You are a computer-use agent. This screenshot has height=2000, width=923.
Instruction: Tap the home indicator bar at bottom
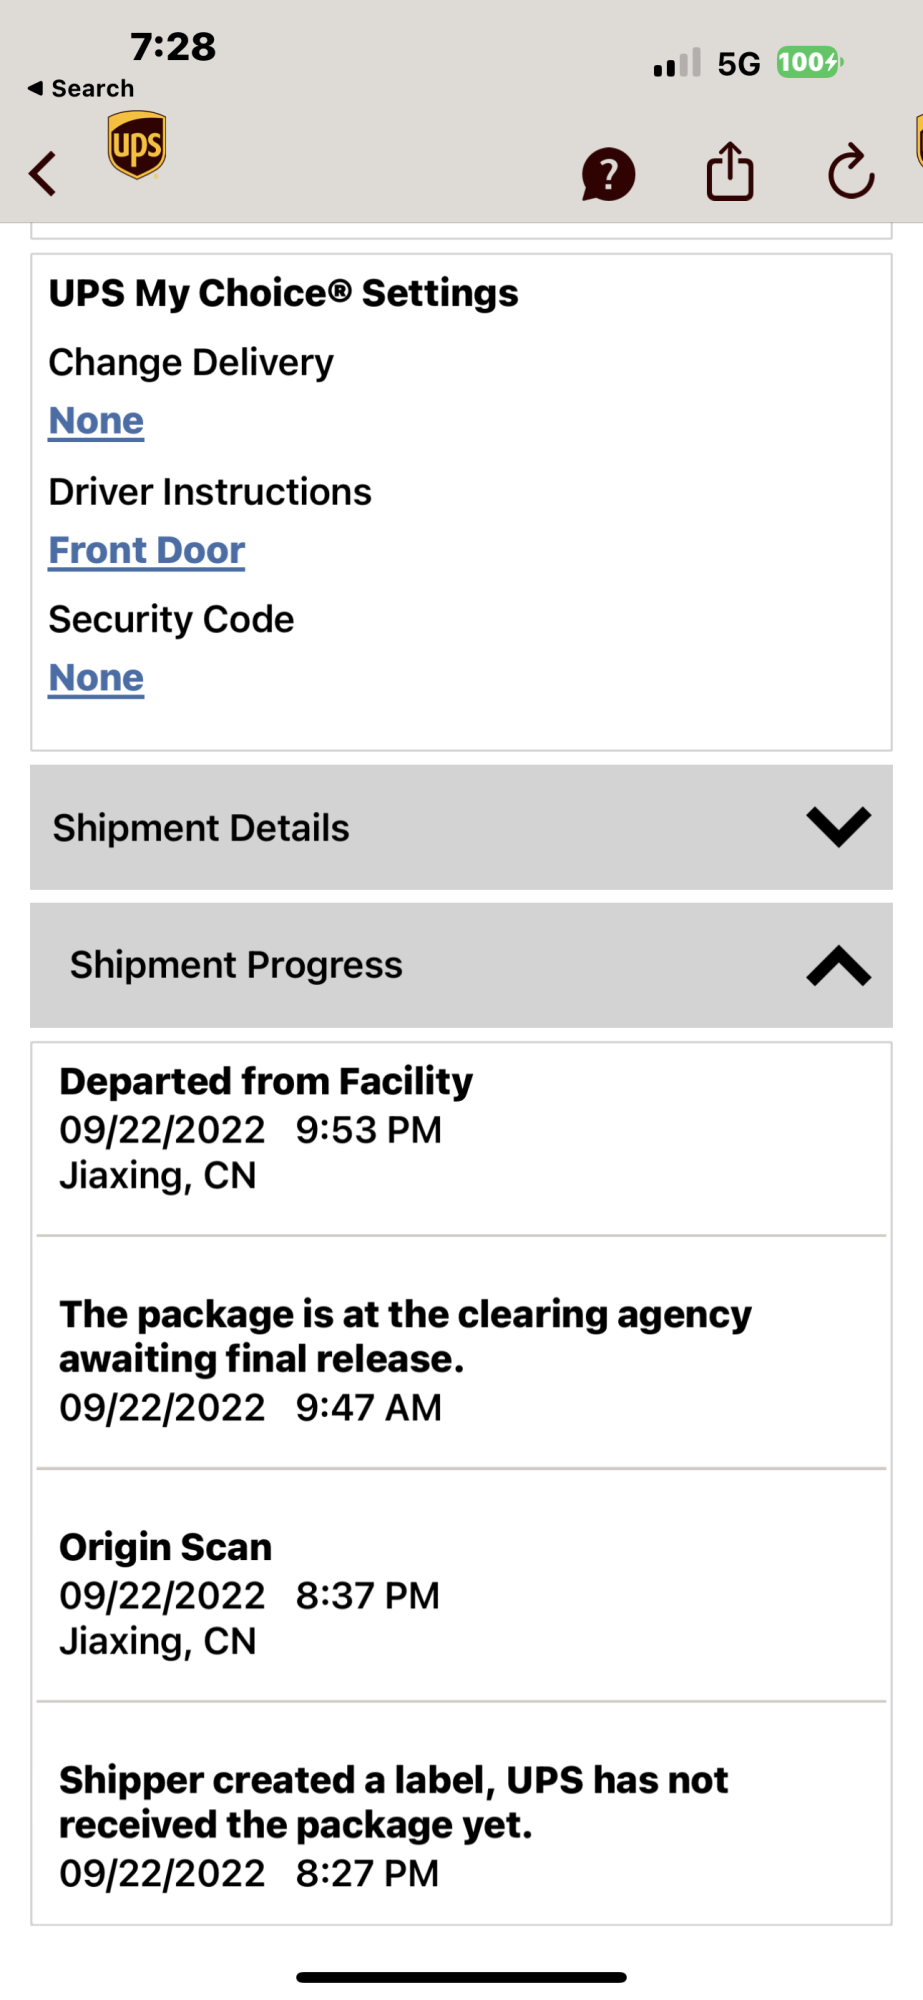461,1977
